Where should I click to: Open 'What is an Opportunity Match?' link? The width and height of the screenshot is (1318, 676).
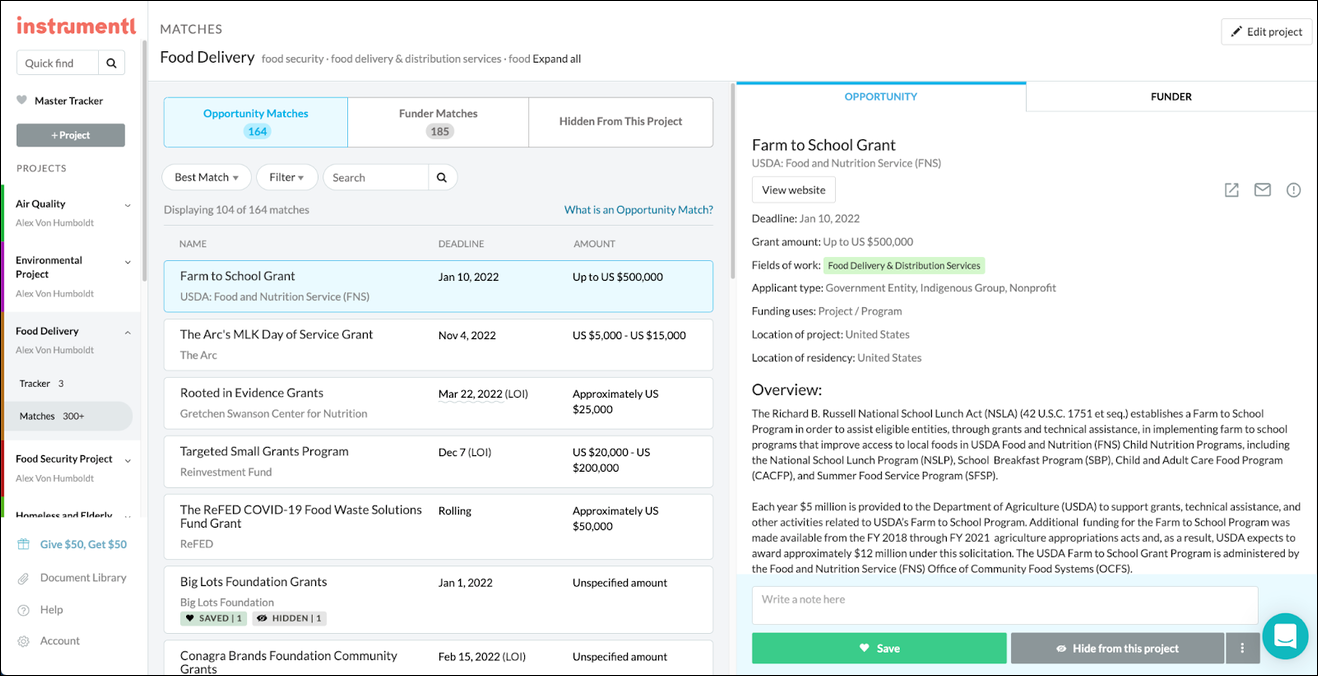(639, 210)
